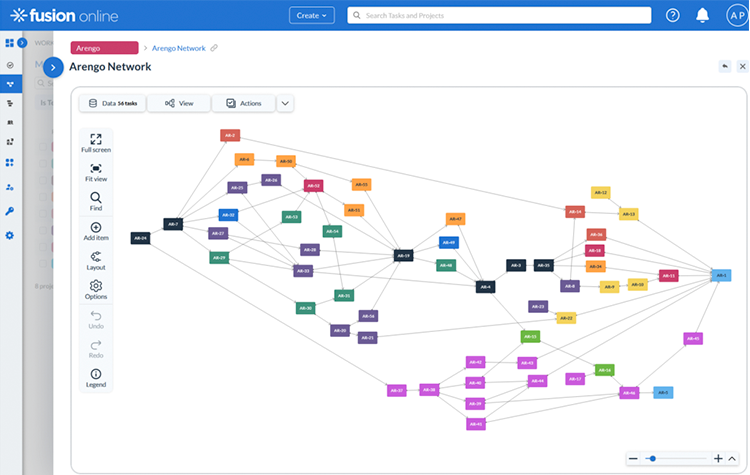
Task: Open the checkmark circle sidebar icon
Action: point(10,65)
